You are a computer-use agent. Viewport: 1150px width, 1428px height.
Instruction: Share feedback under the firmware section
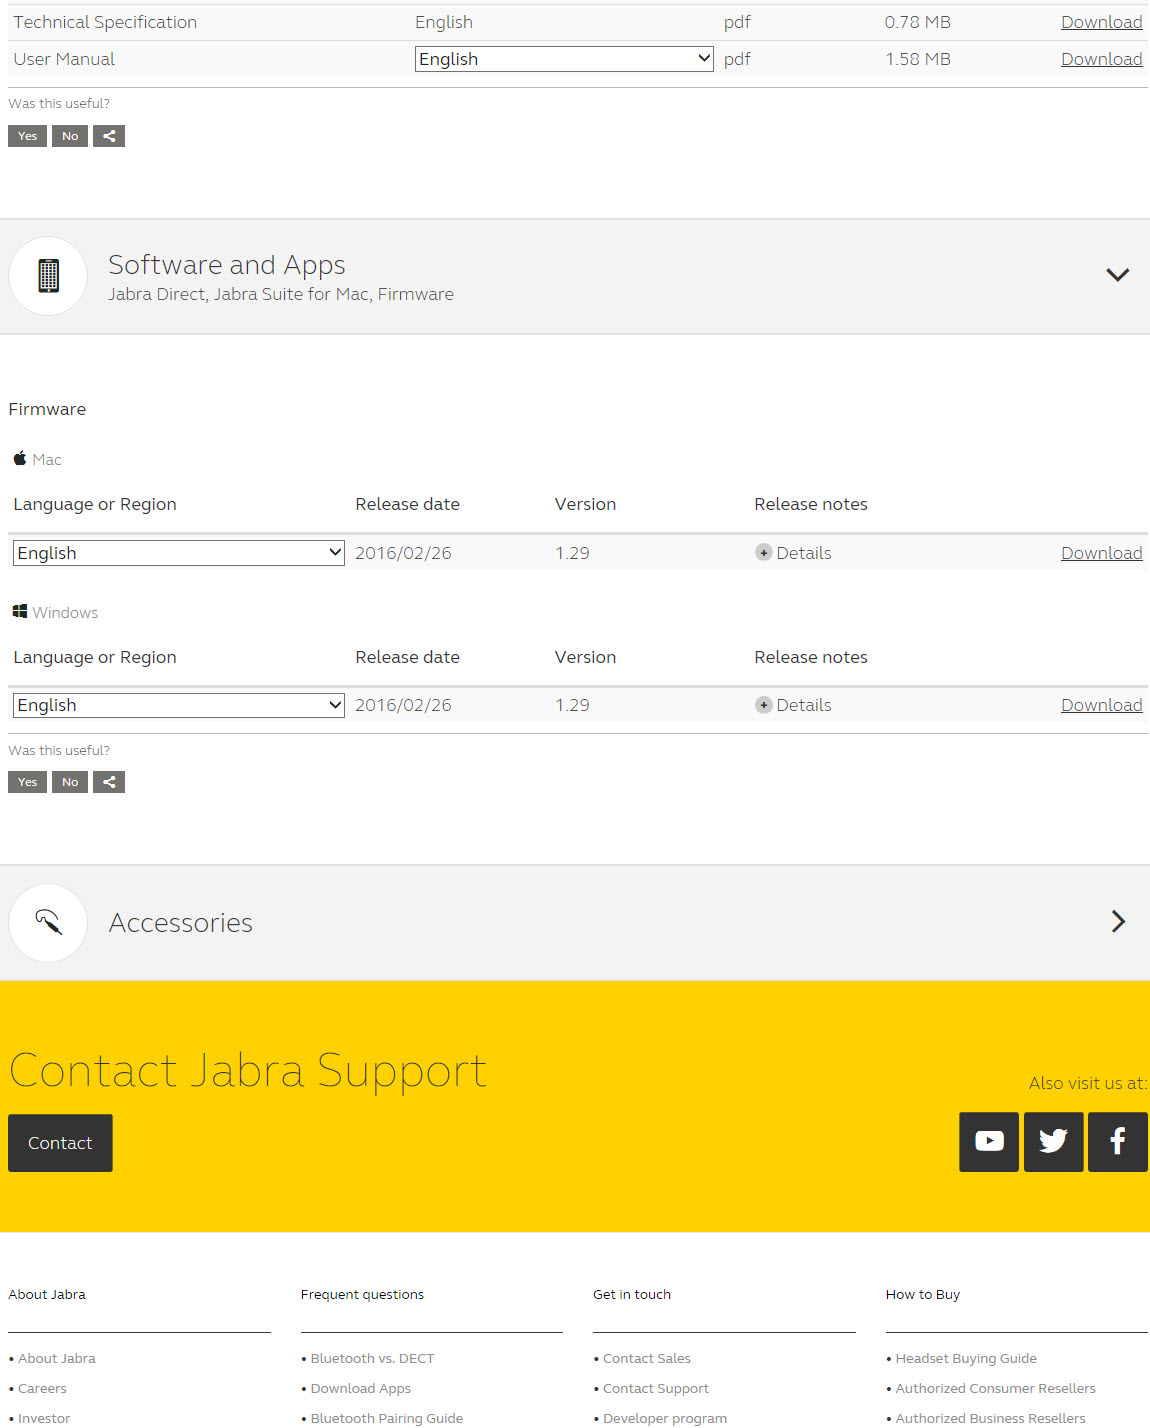[x=109, y=782]
